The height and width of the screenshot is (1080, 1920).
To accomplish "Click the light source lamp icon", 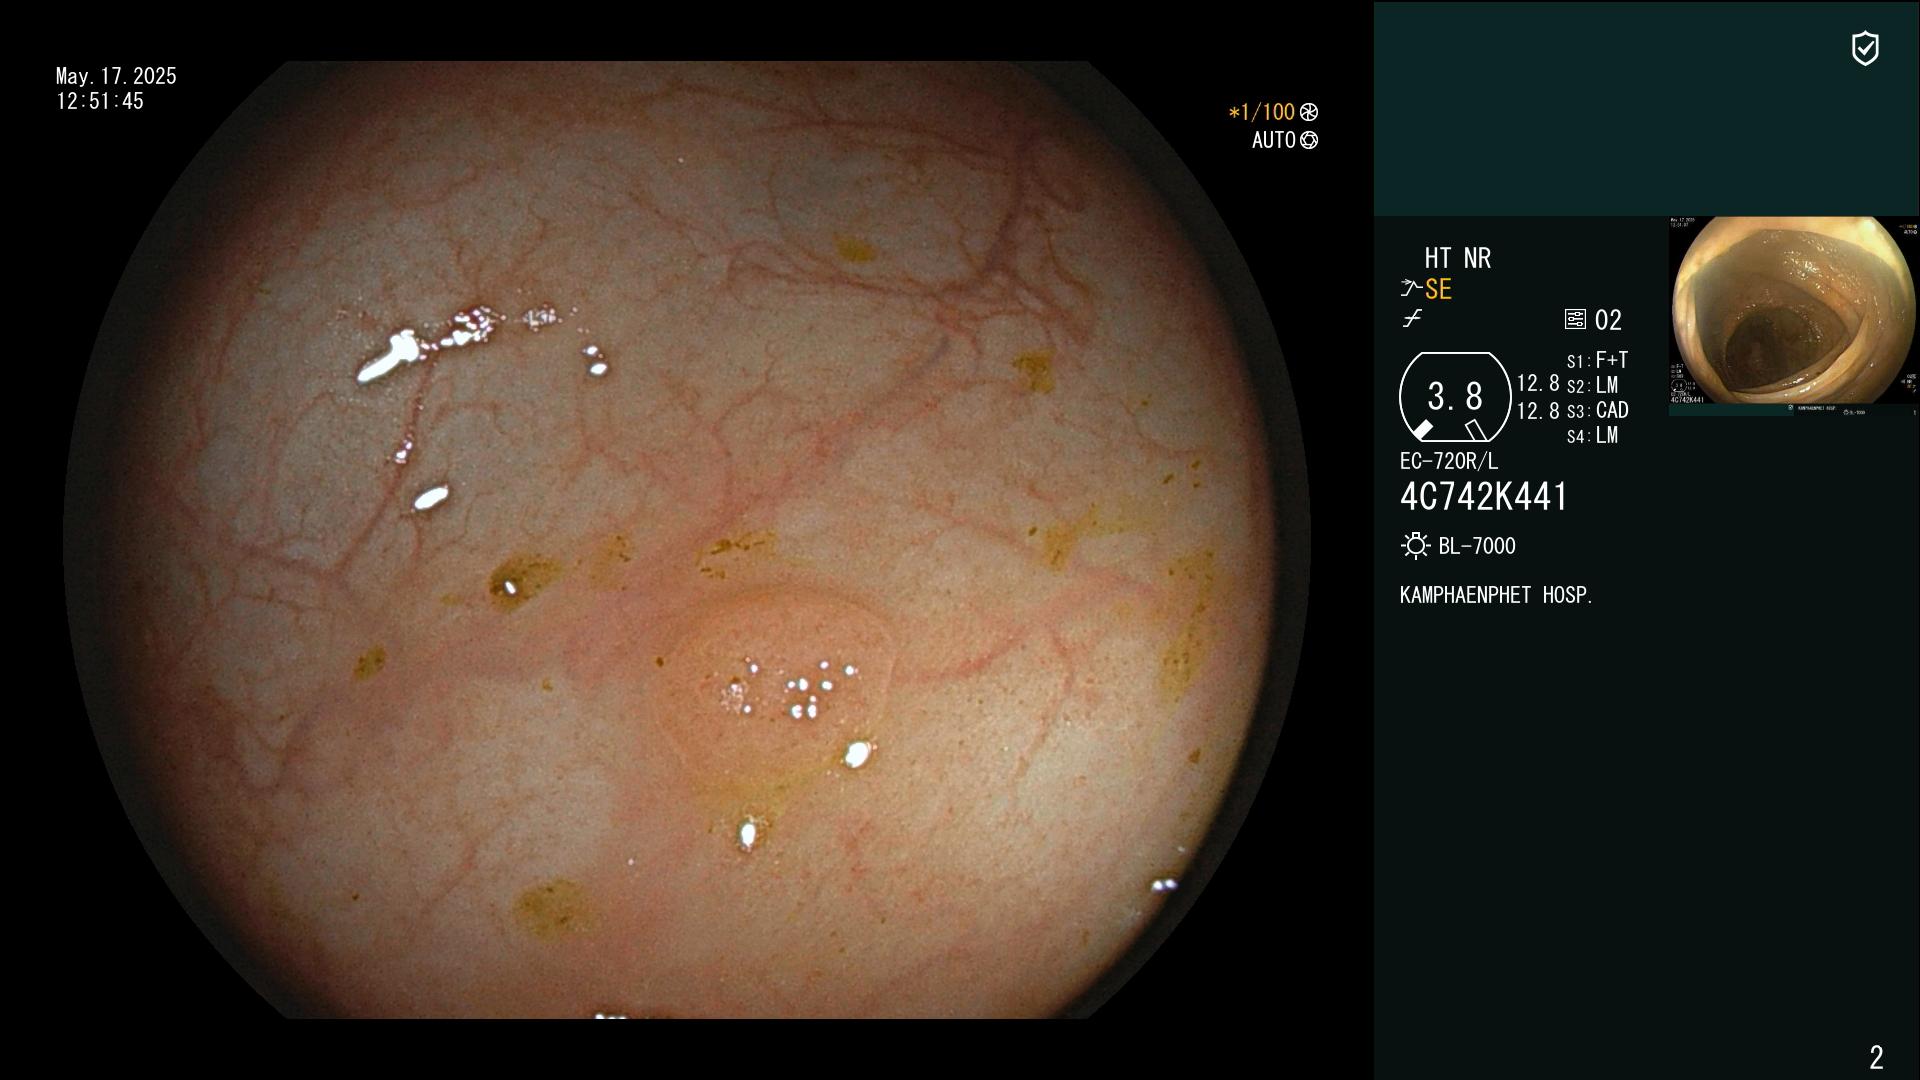I will 1415,546.
